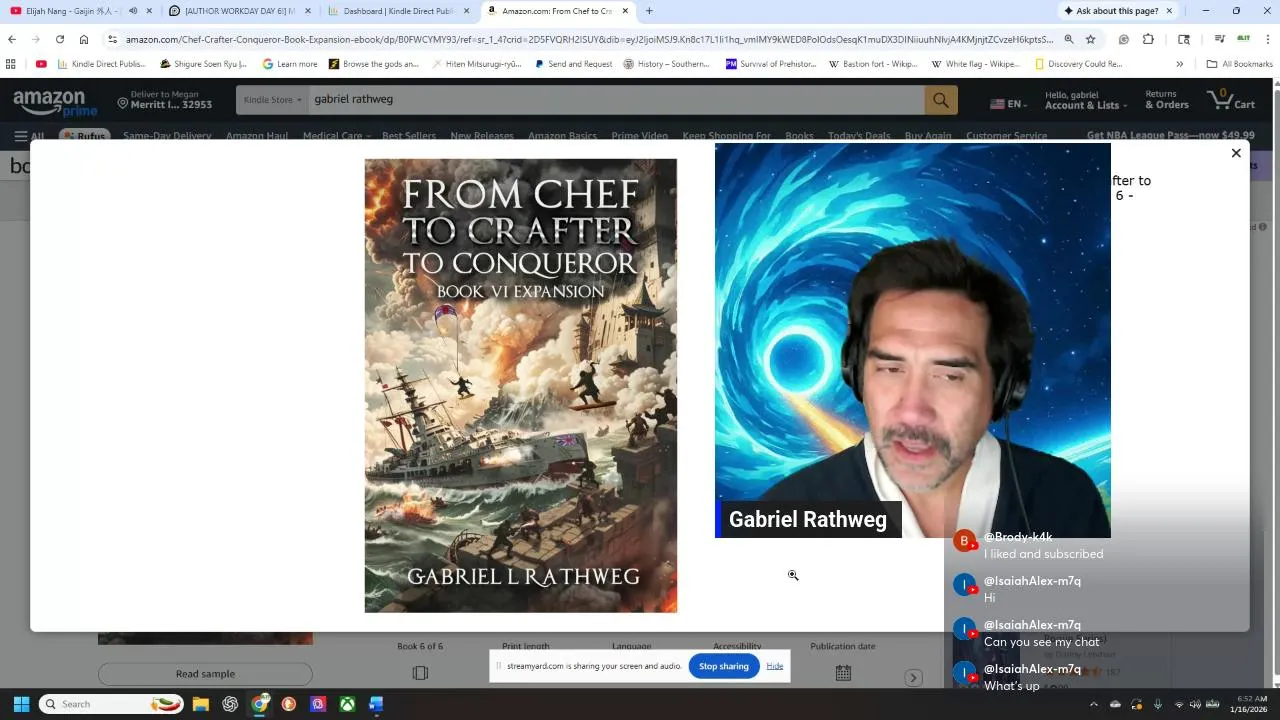
Task: Click the address bar URL
Action: tap(589, 40)
